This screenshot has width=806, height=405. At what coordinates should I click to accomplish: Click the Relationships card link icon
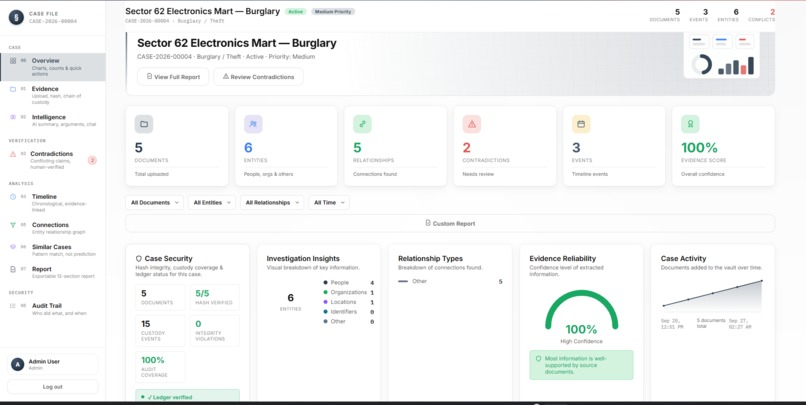coord(362,124)
